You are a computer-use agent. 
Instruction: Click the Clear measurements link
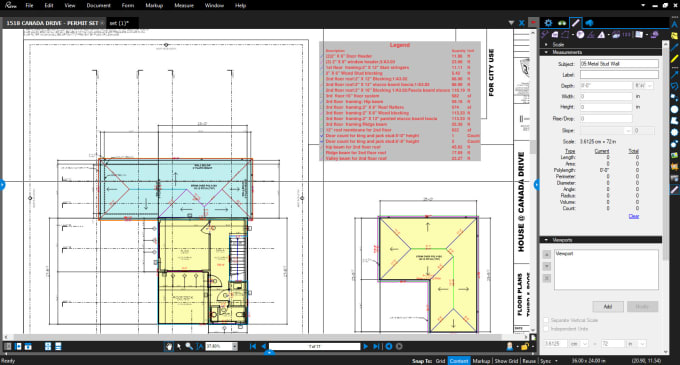[634, 216]
